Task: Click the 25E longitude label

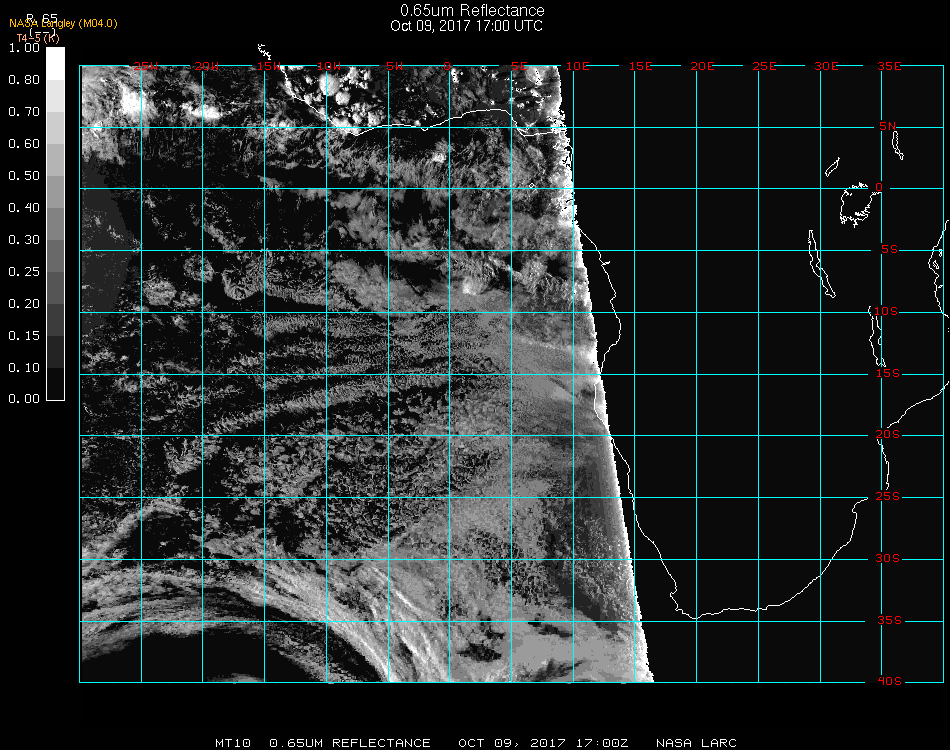Action: pyautogui.click(x=764, y=66)
